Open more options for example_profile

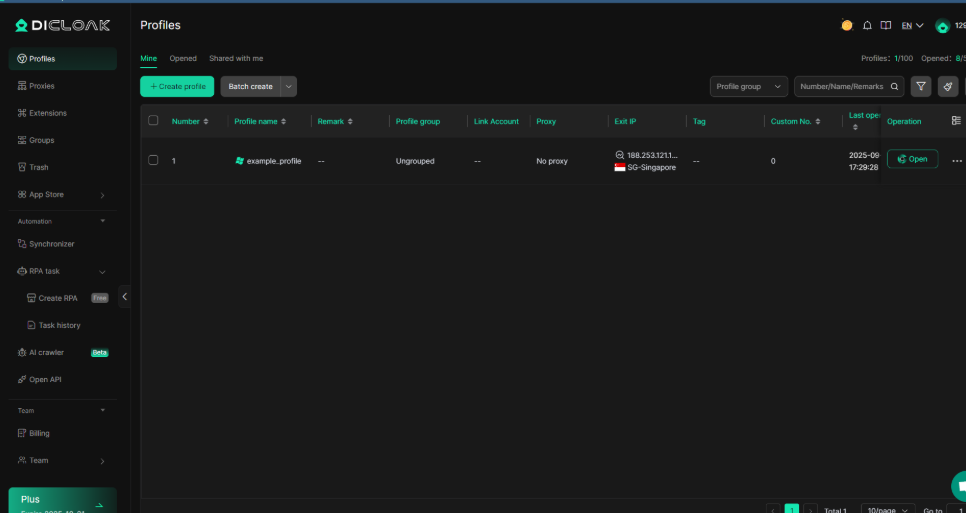click(957, 161)
